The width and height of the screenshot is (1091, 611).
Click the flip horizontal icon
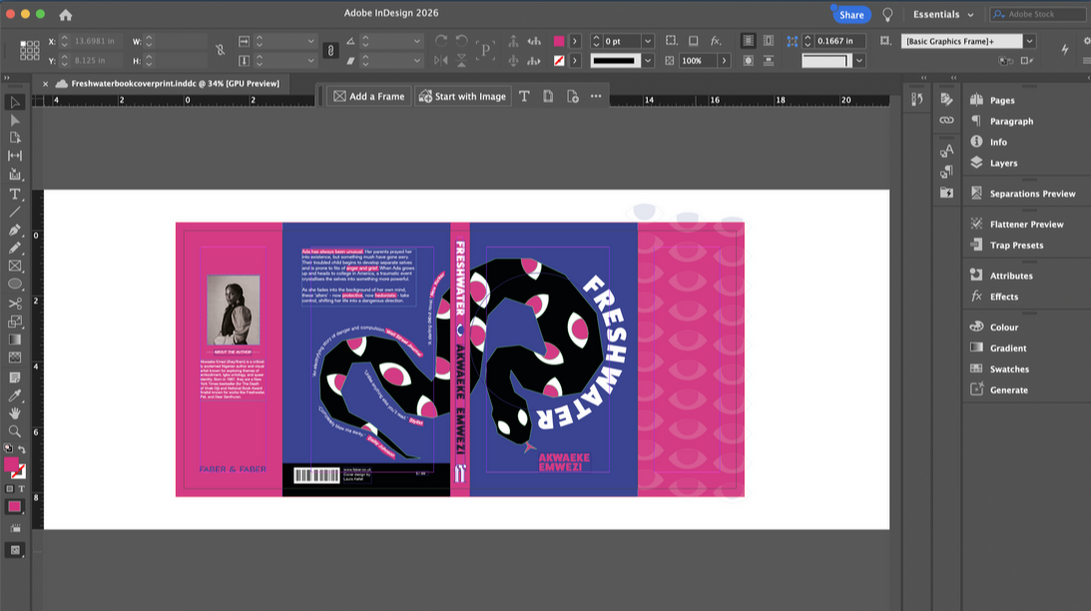pyautogui.click(x=441, y=61)
